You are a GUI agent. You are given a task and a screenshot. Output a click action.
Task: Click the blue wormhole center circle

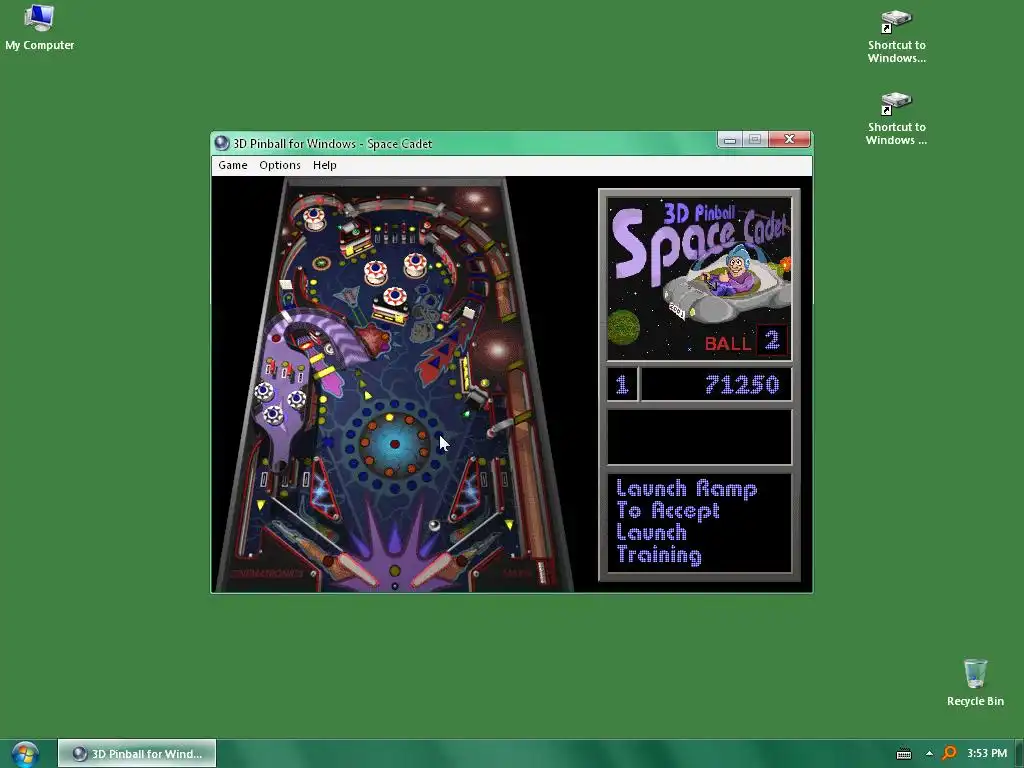coord(394,444)
